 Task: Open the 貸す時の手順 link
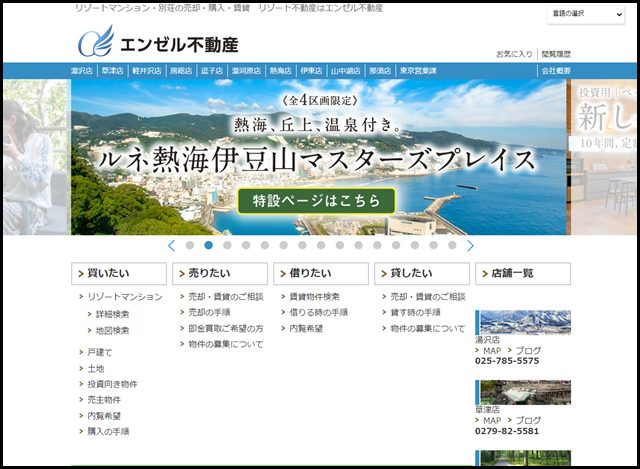pyautogui.click(x=415, y=312)
